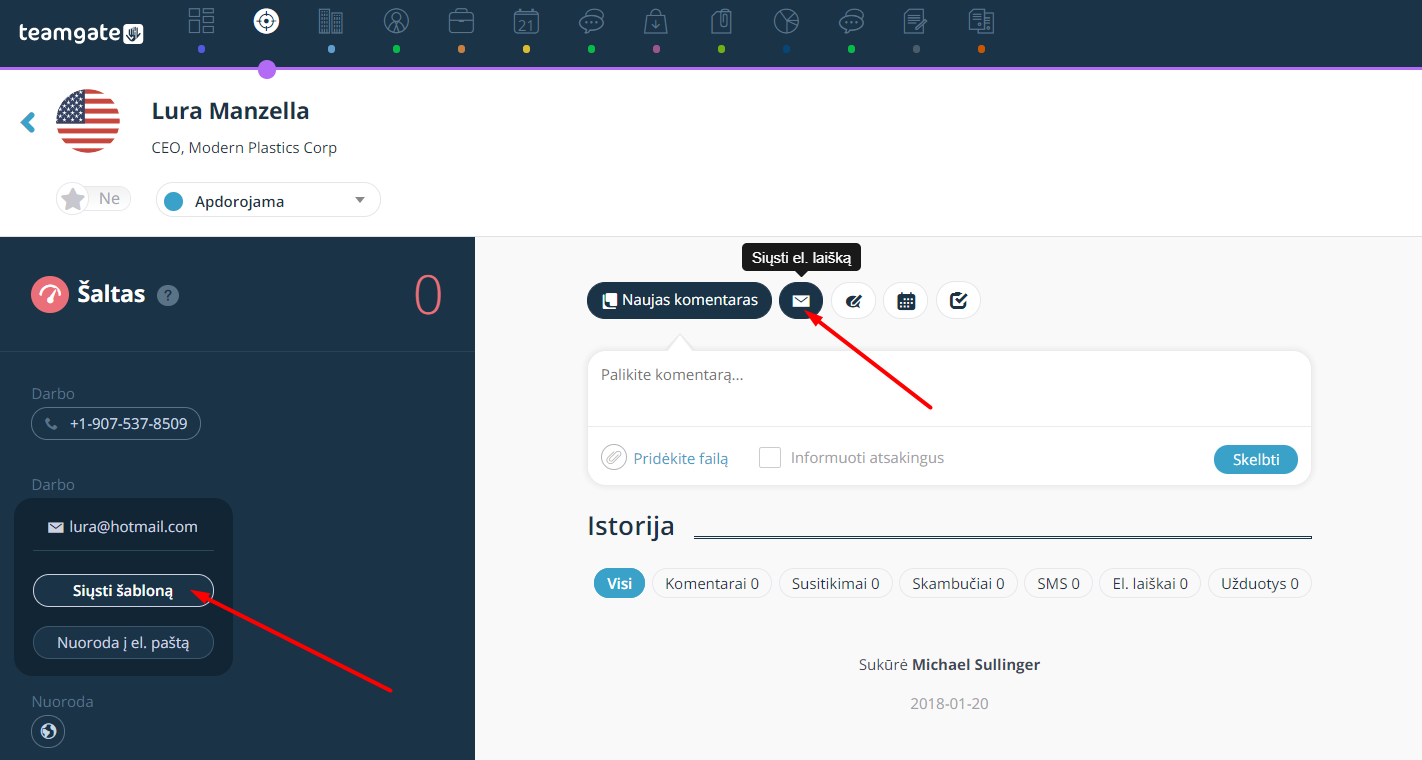Open the leads target icon in top navigation
This screenshot has height=760, width=1422.
266,21
